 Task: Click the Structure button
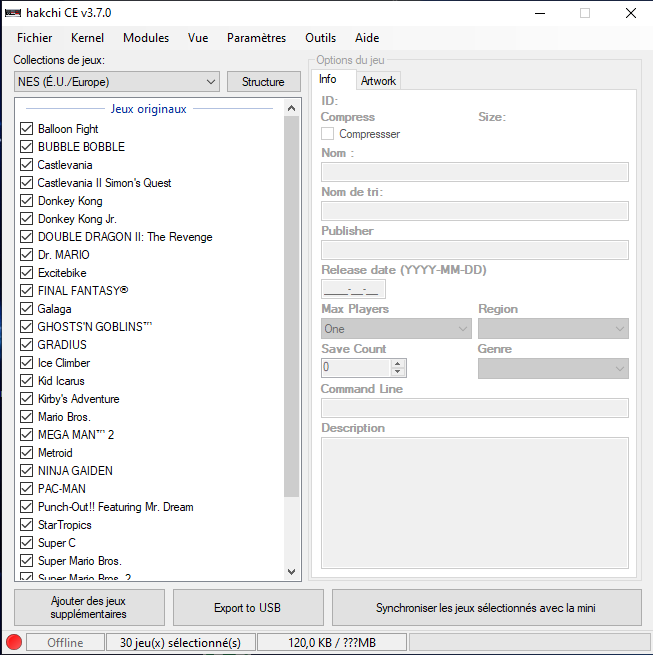(263, 82)
